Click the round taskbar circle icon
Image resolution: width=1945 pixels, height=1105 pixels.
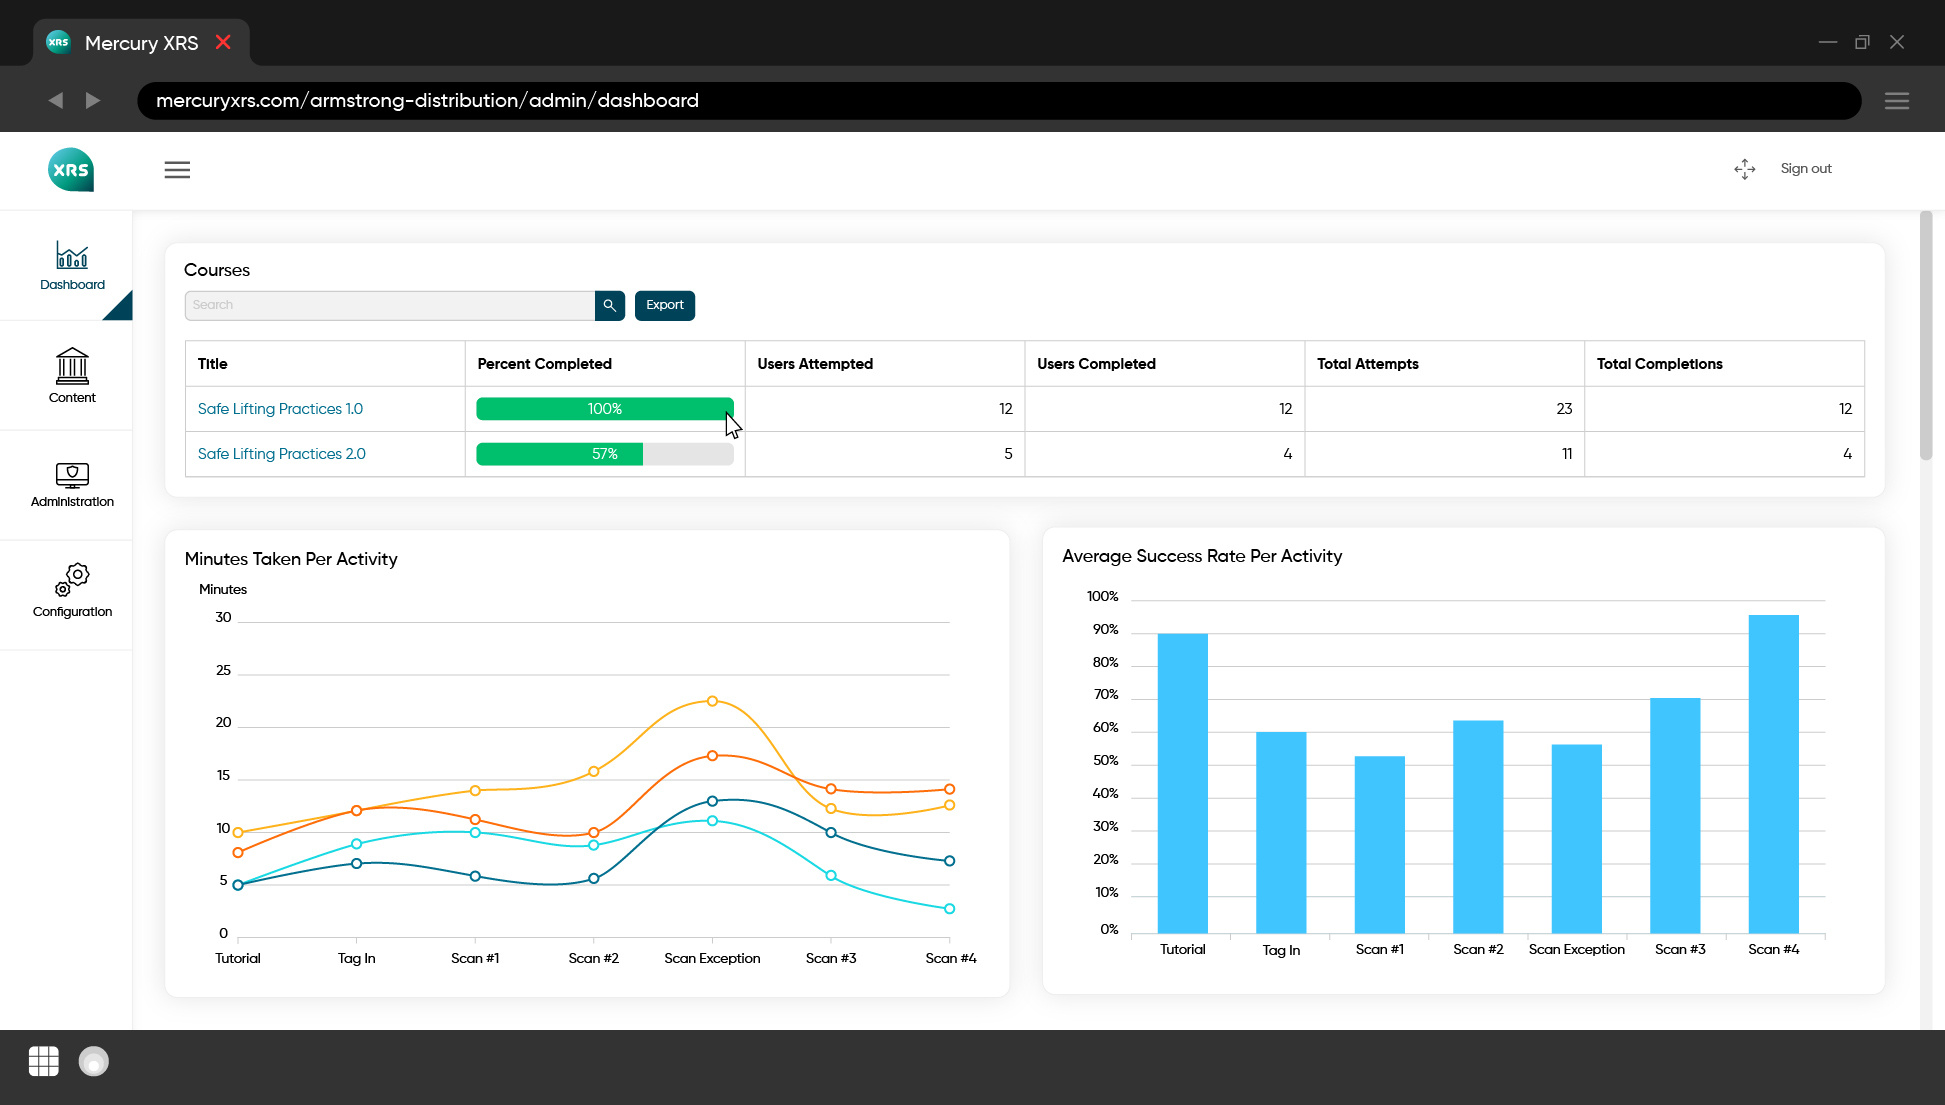94,1061
